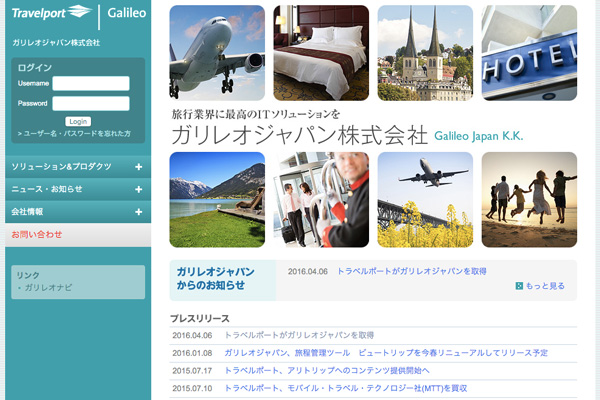This screenshot has height=400, width=600.
Task: Open the ソリューション&プロダクツ menu
Action: (x=78, y=167)
